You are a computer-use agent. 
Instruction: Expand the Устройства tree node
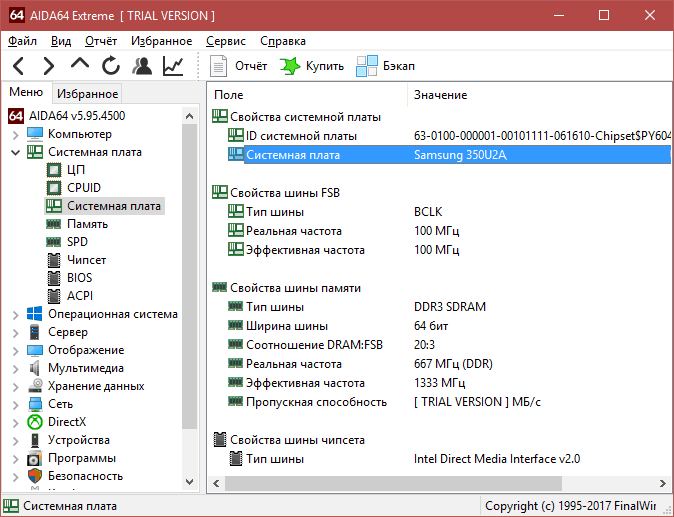point(15,441)
